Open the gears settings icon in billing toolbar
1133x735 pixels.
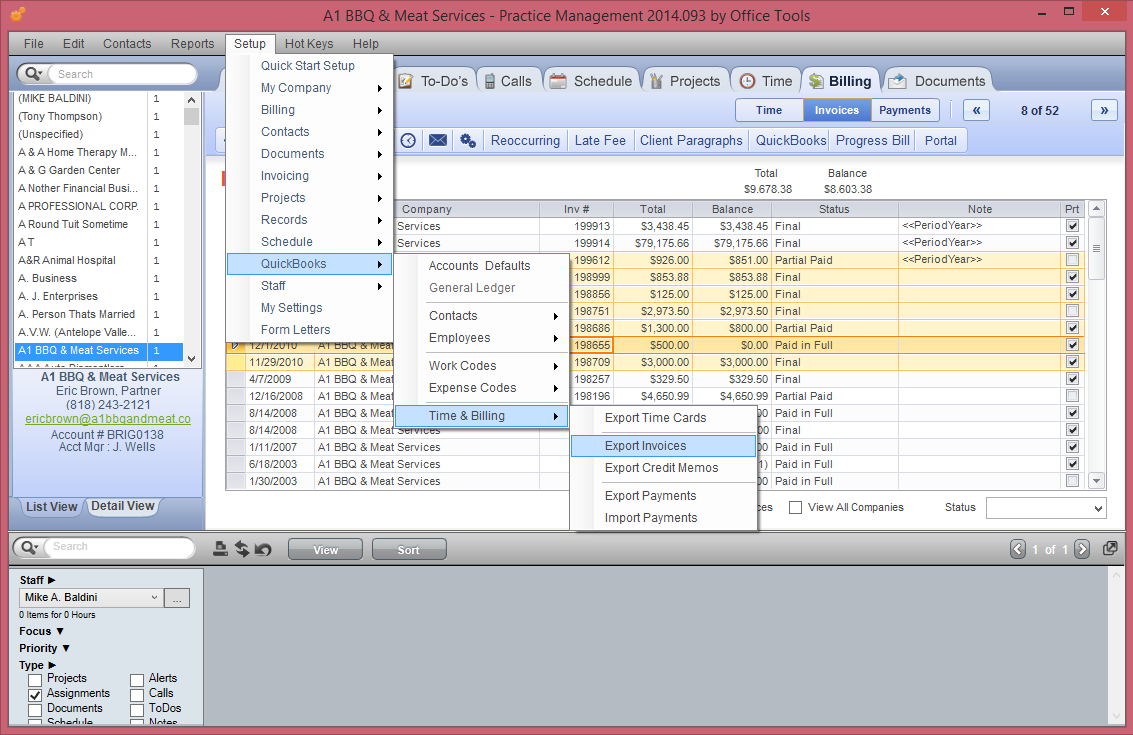pyautogui.click(x=468, y=140)
